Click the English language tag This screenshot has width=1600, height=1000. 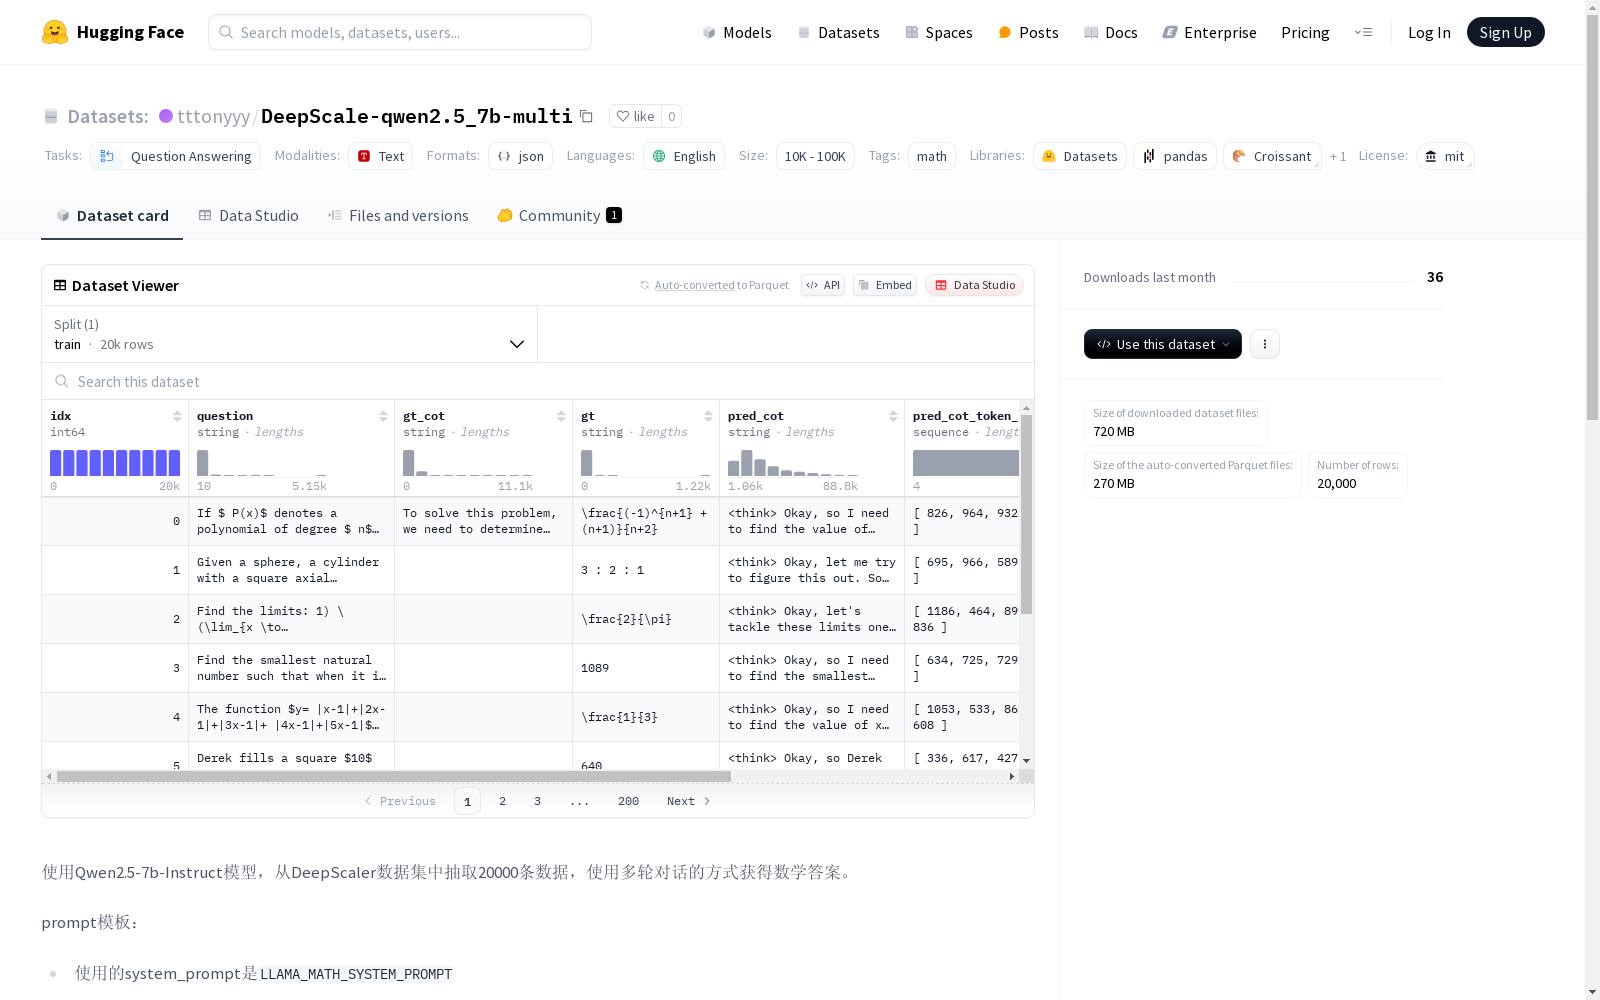pyautogui.click(x=684, y=156)
